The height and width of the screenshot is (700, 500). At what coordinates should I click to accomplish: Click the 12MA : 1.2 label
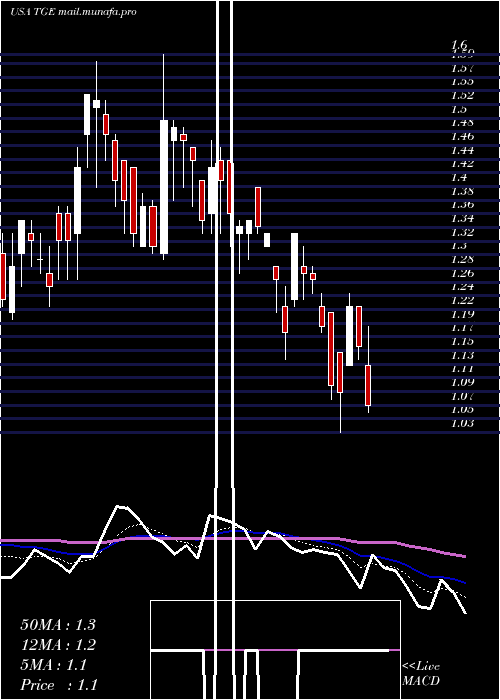(58, 645)
